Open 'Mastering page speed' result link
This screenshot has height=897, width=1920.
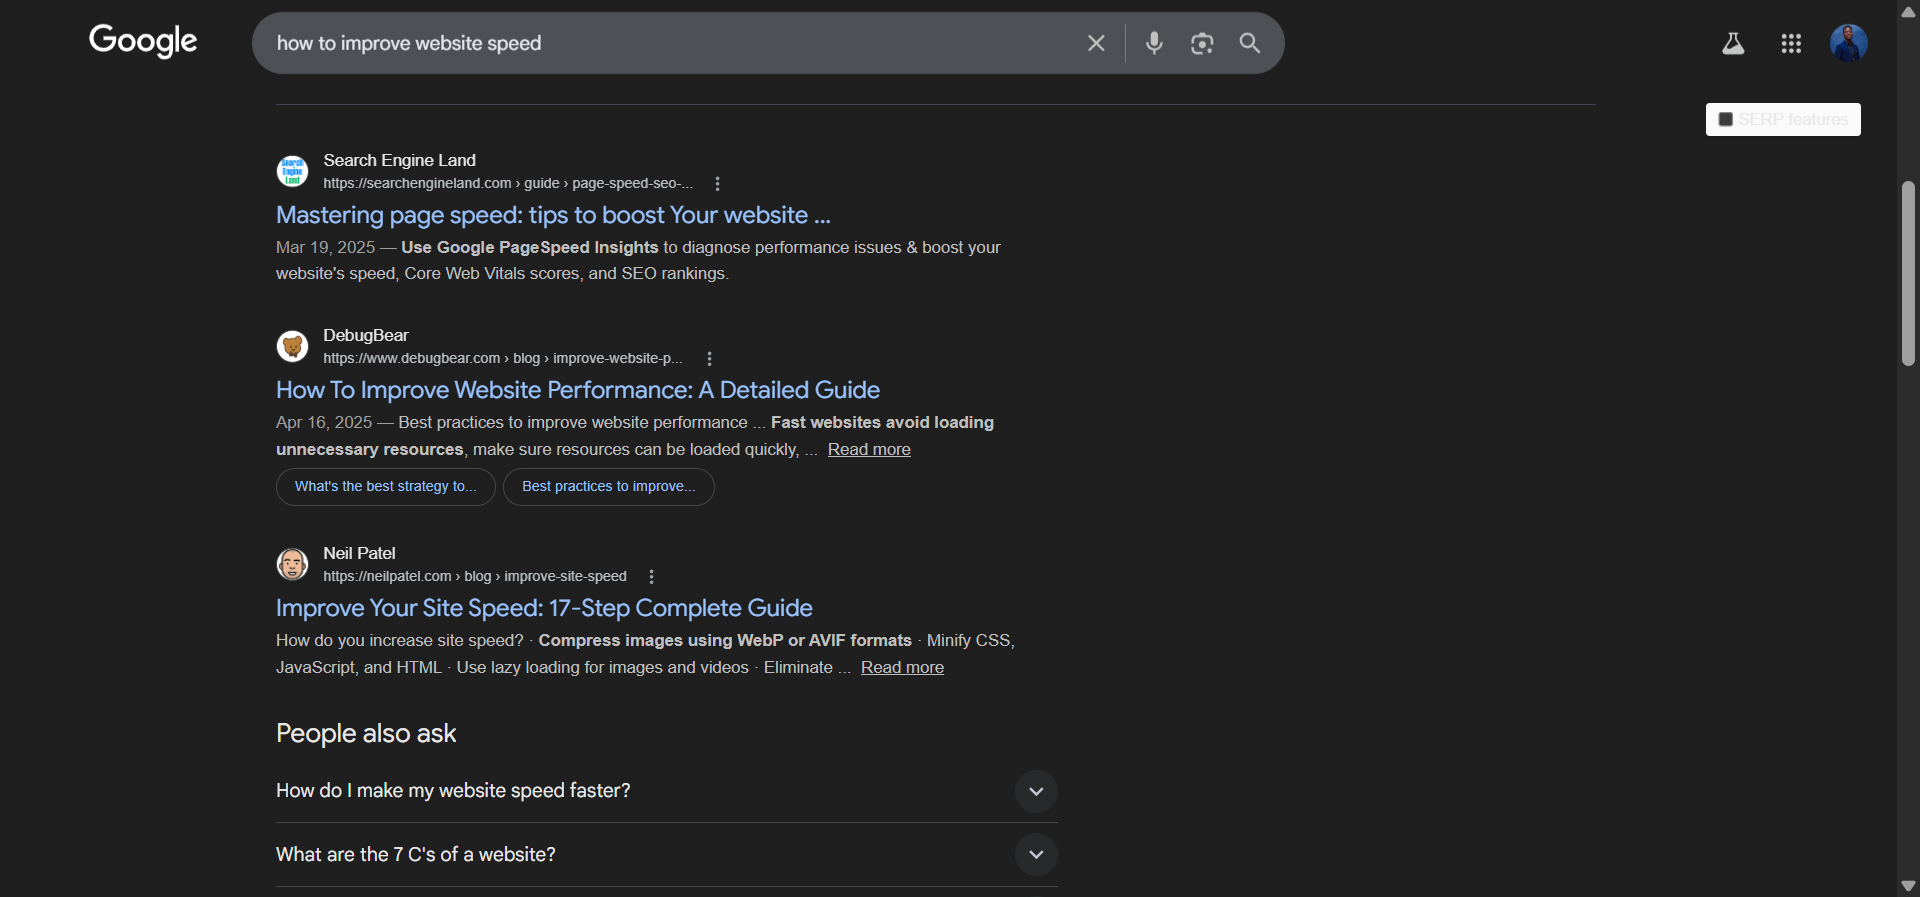point(553,215)
